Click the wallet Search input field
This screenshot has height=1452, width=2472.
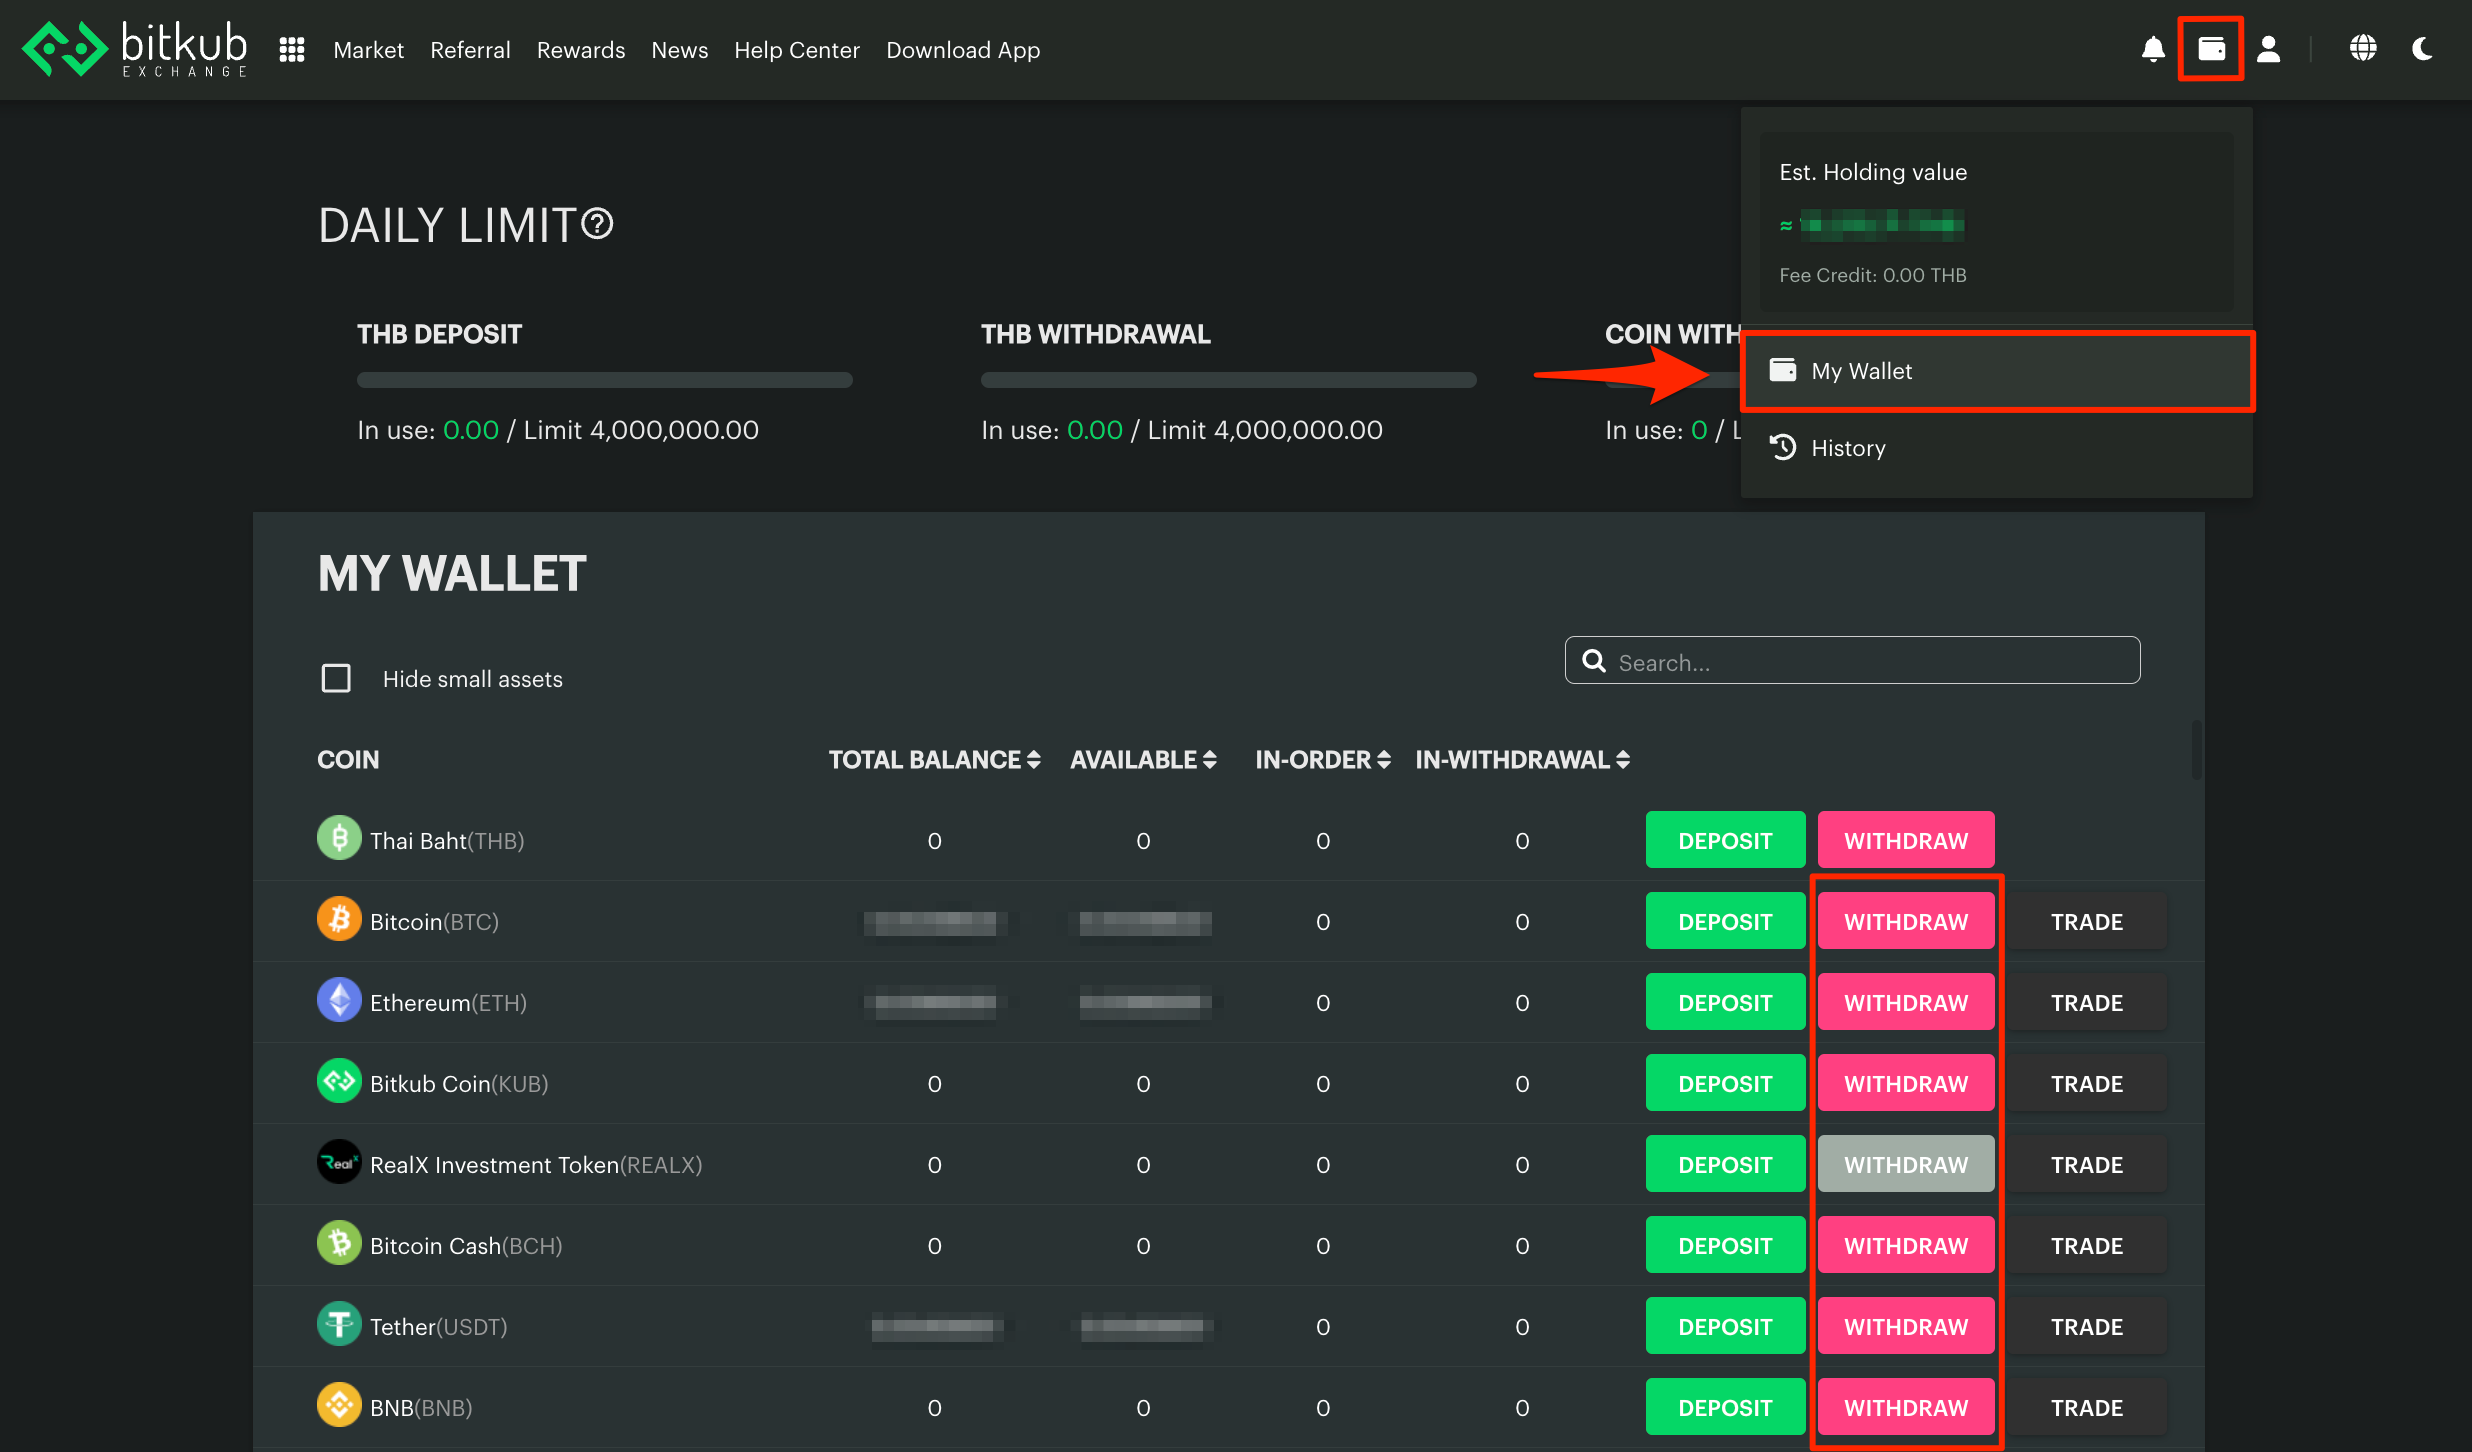pyautogui.click(x=1852, y=662)
